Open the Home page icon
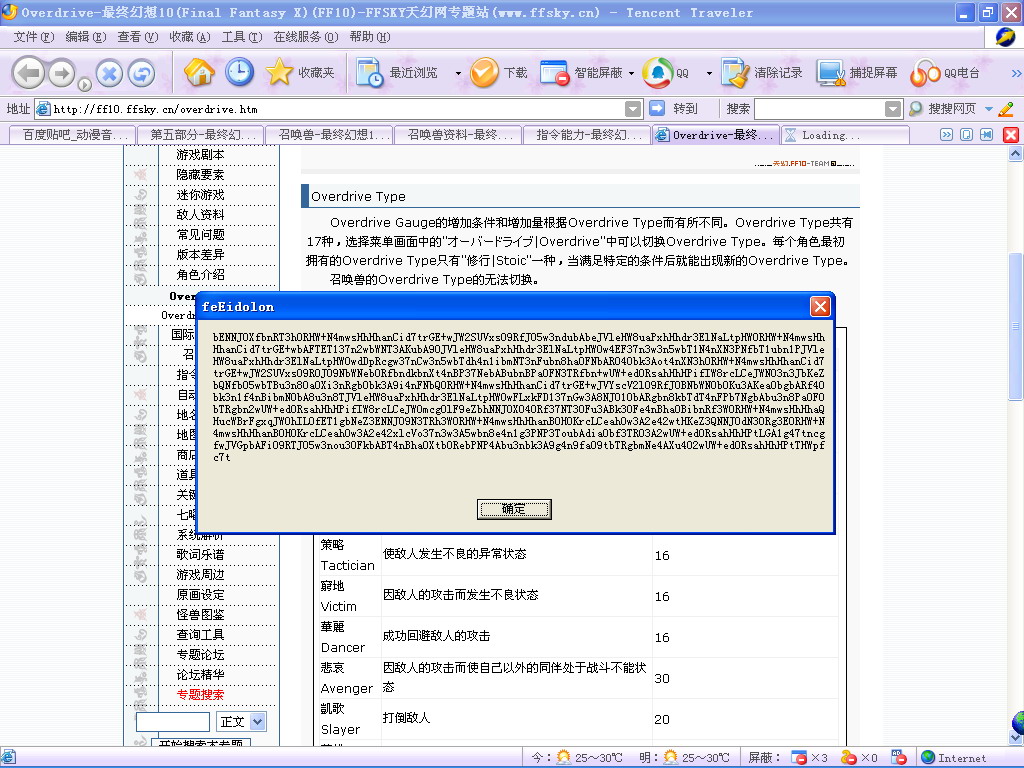 coord(199,72)
